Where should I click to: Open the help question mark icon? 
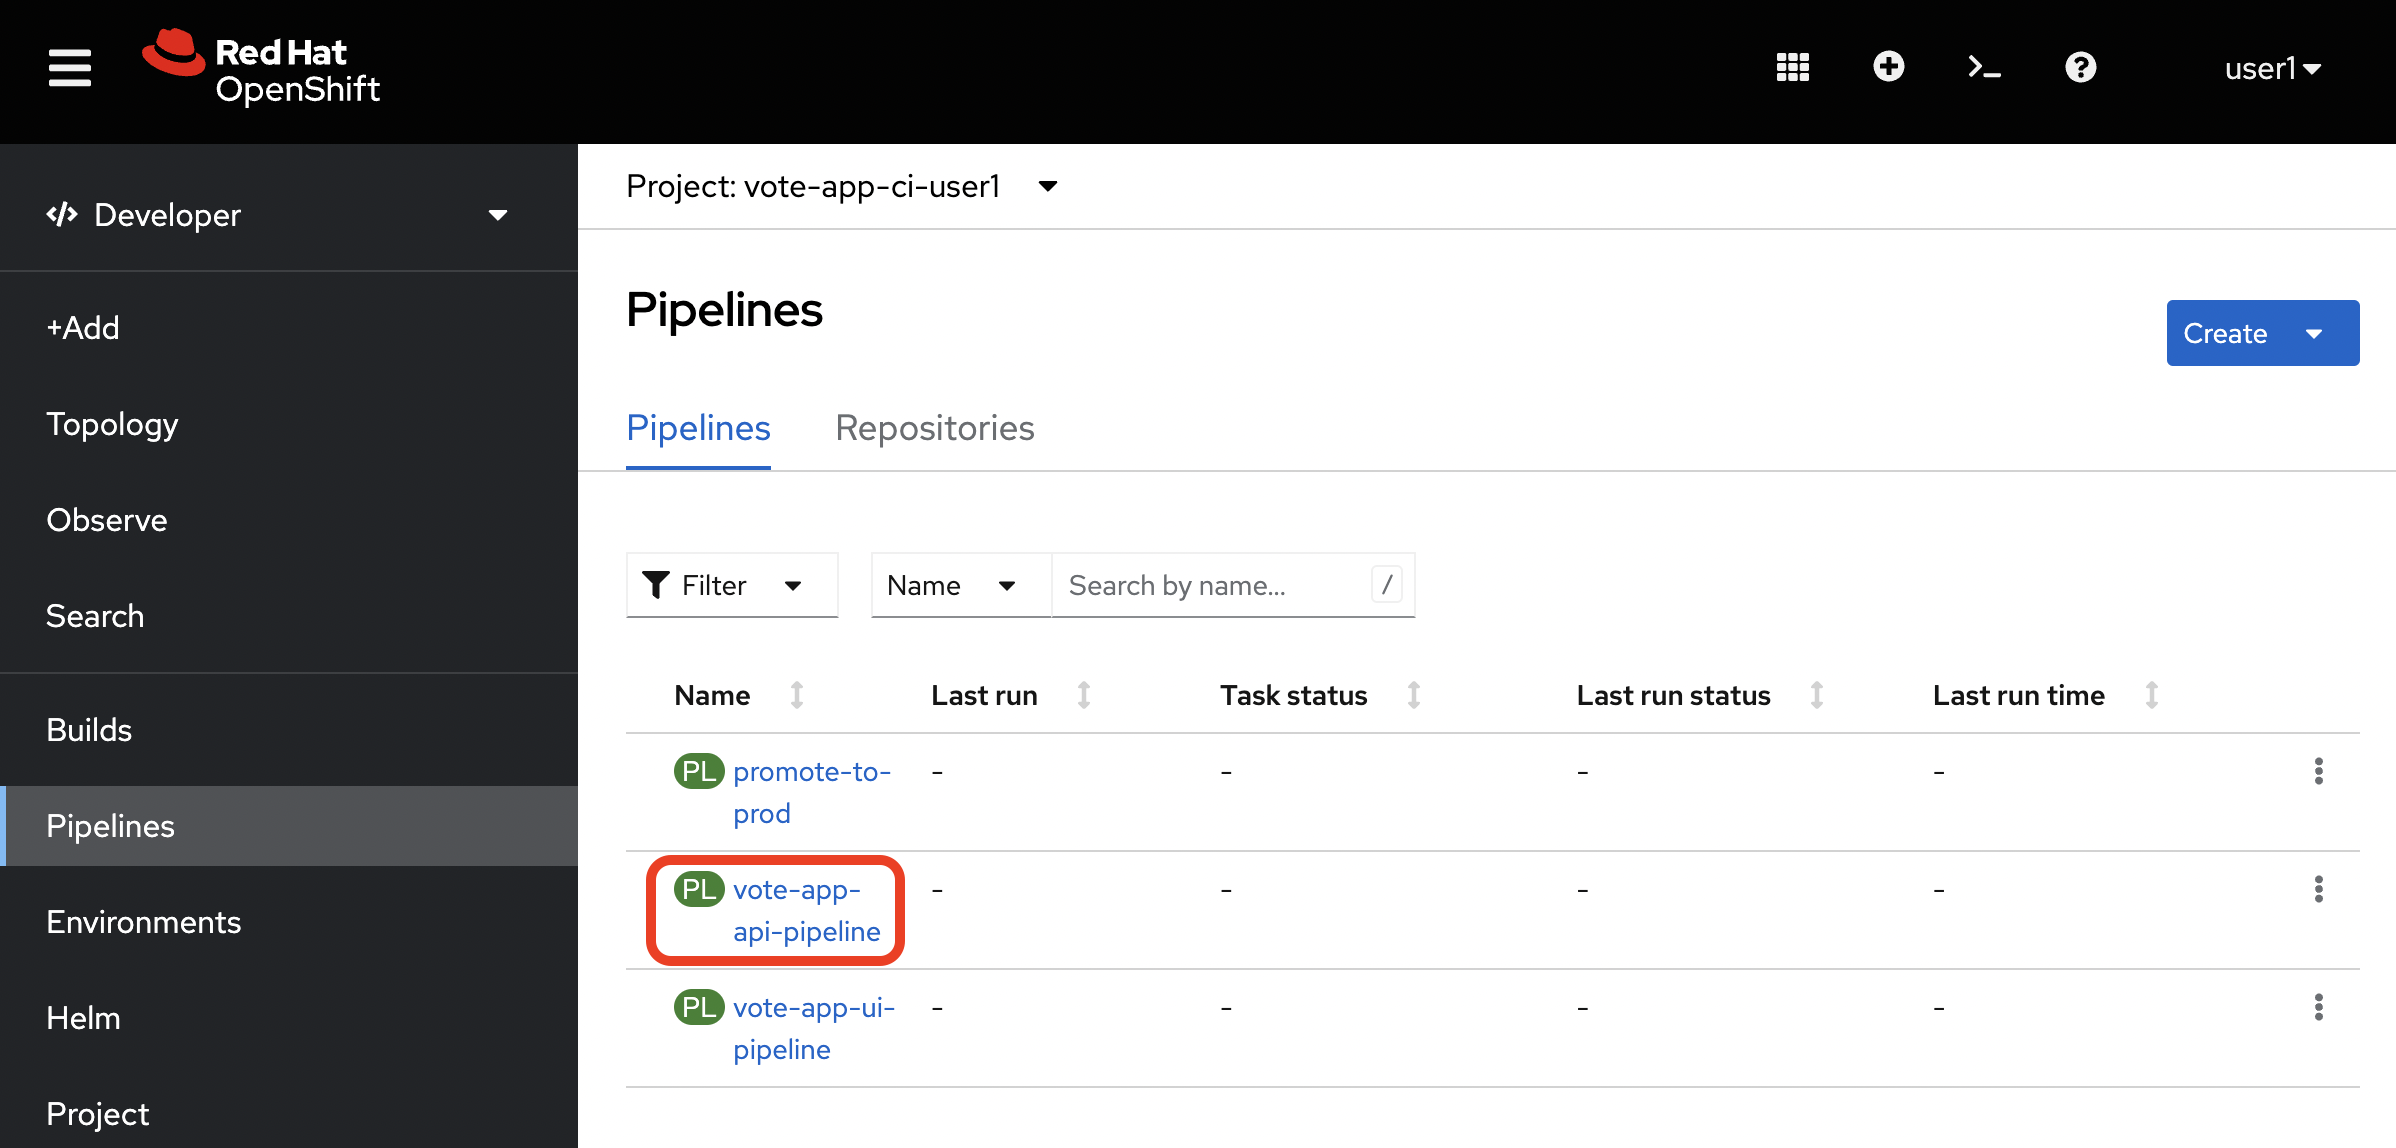click(x=2081, y=67)
